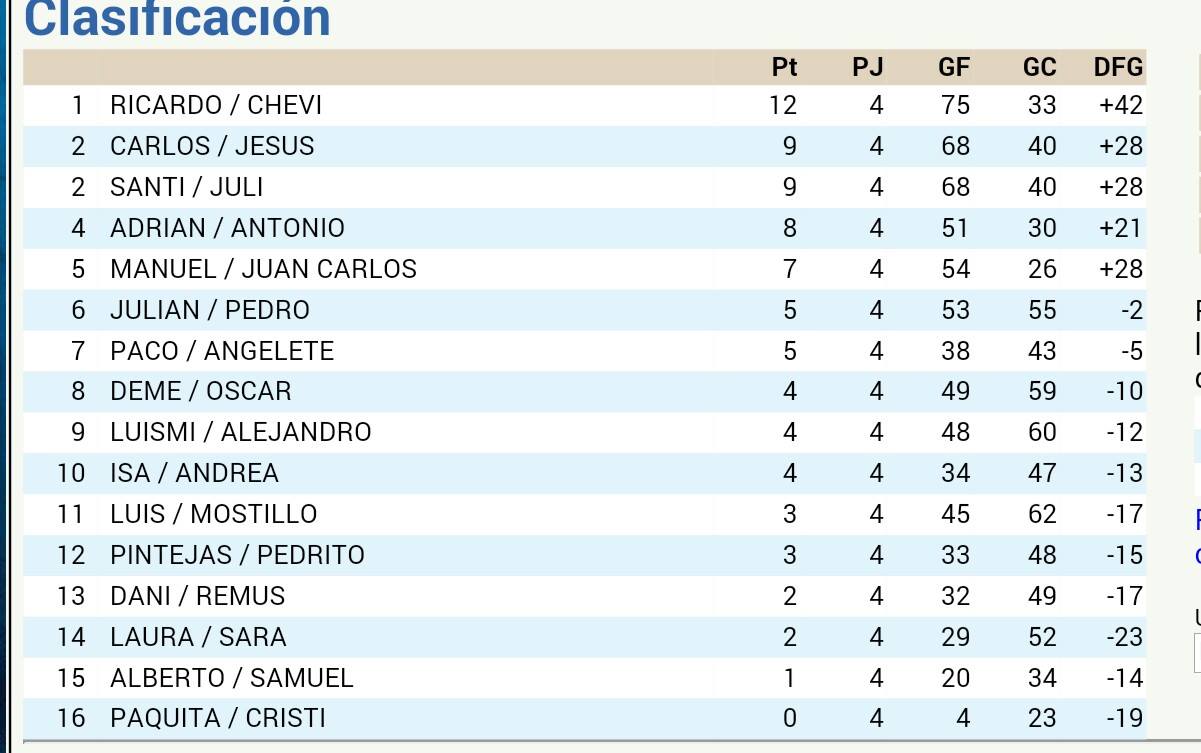Click the GF column header

(x=954, y=67)
